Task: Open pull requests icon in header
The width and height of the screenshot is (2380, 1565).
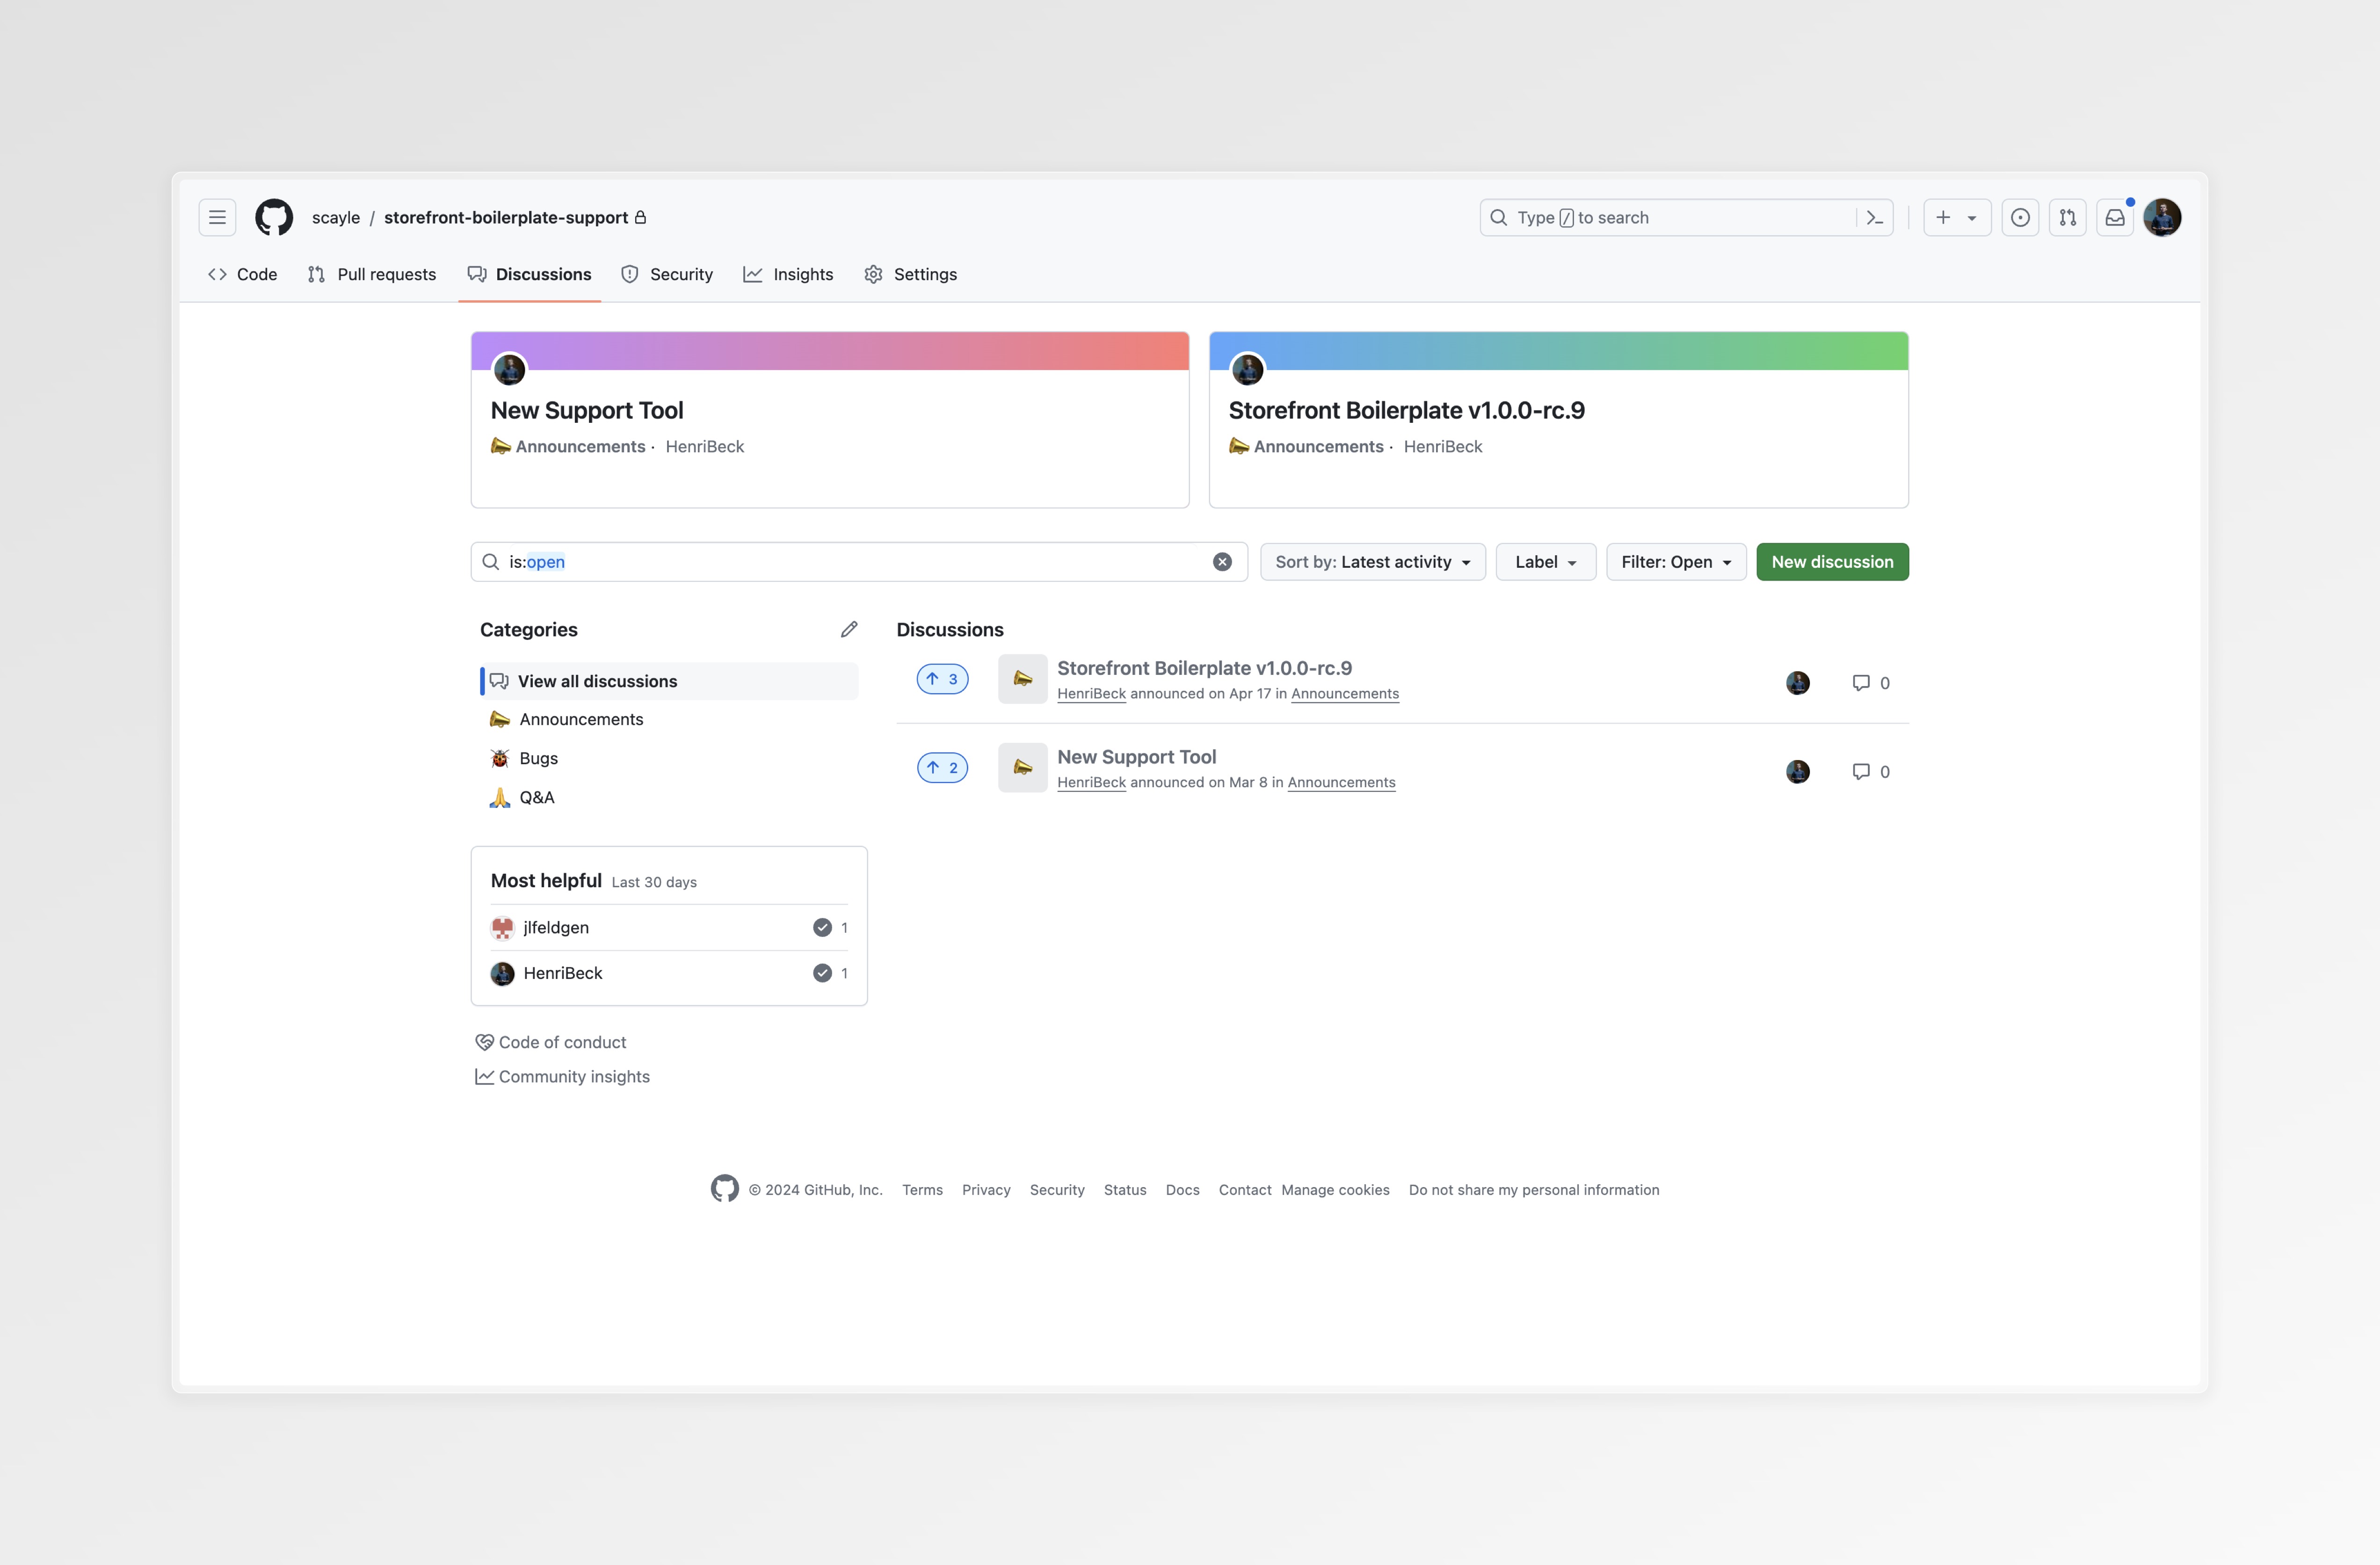Action: point(2067,217)
